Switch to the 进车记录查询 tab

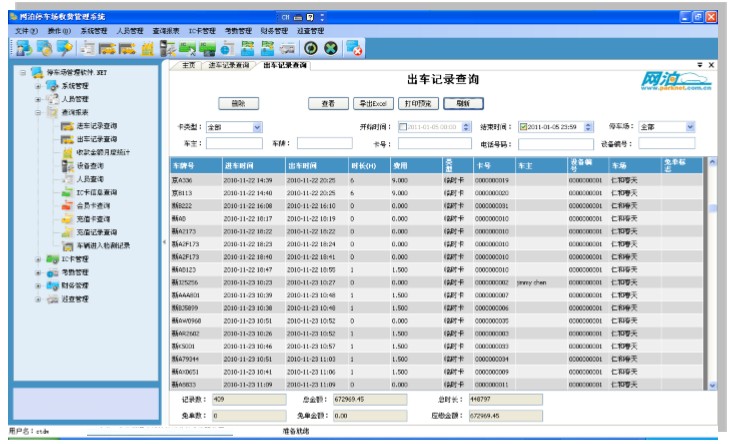pos(229,65)
